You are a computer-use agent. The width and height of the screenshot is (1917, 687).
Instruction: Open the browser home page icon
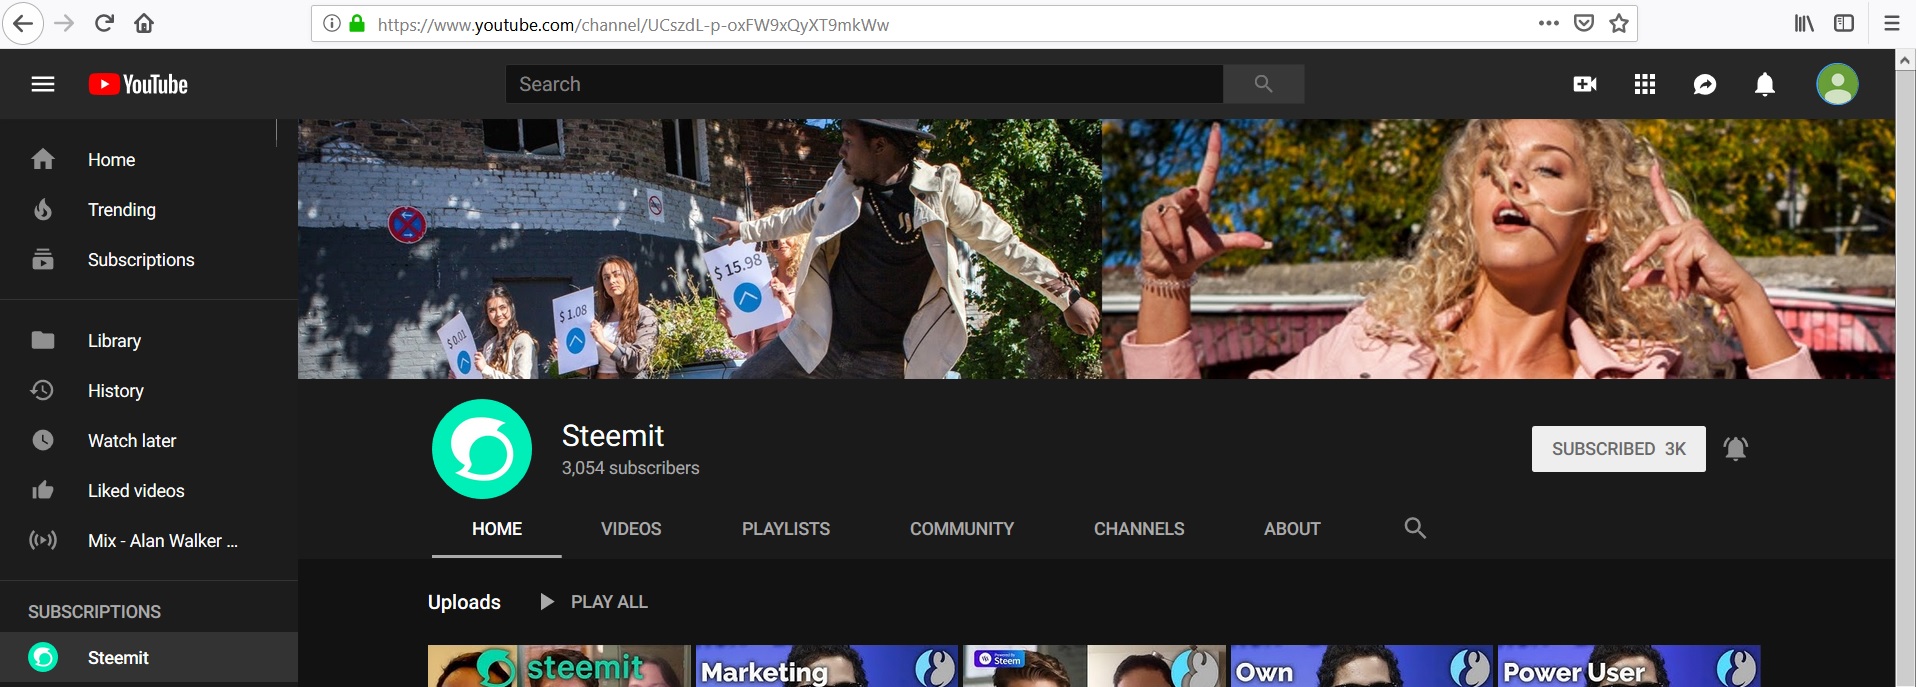(x=144, y=23)
